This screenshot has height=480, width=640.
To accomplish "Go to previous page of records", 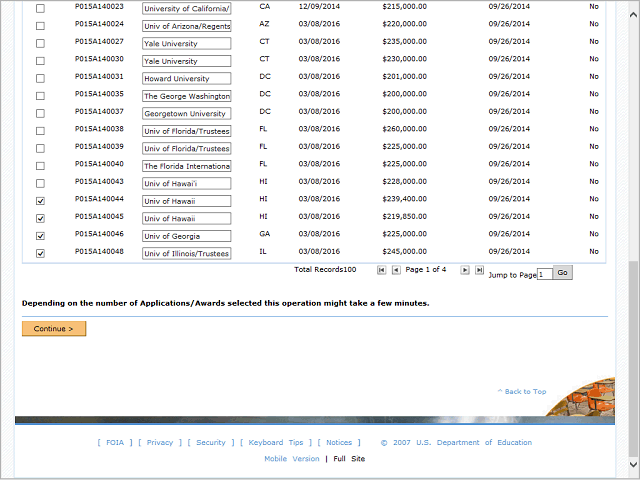I will coord(396,270).
